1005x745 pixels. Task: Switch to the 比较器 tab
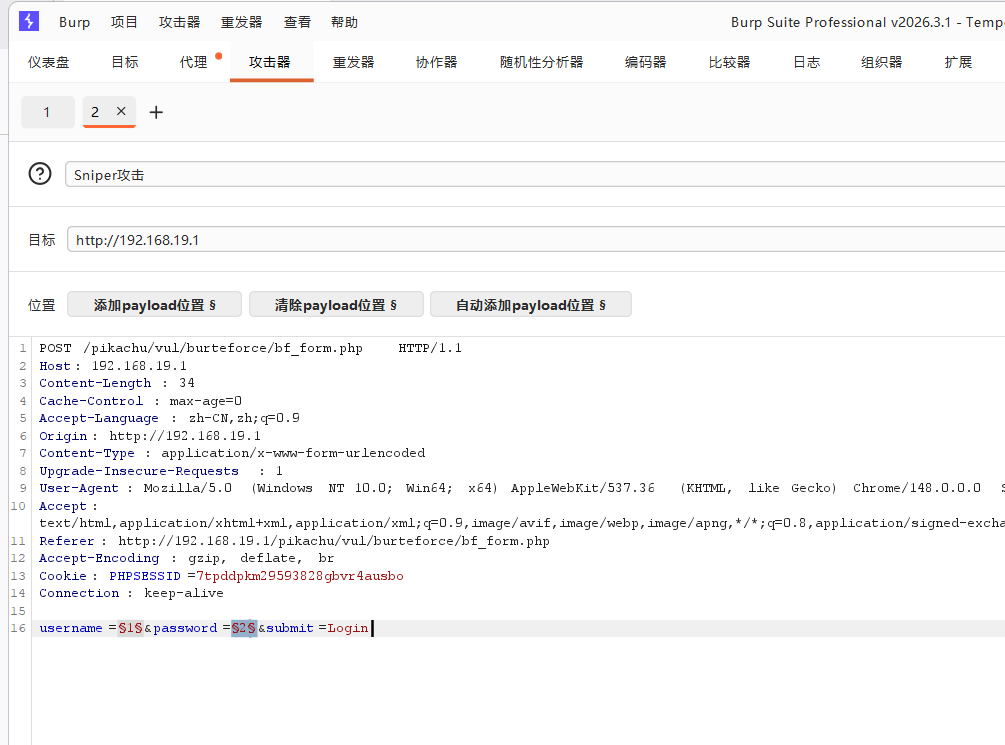729,62
